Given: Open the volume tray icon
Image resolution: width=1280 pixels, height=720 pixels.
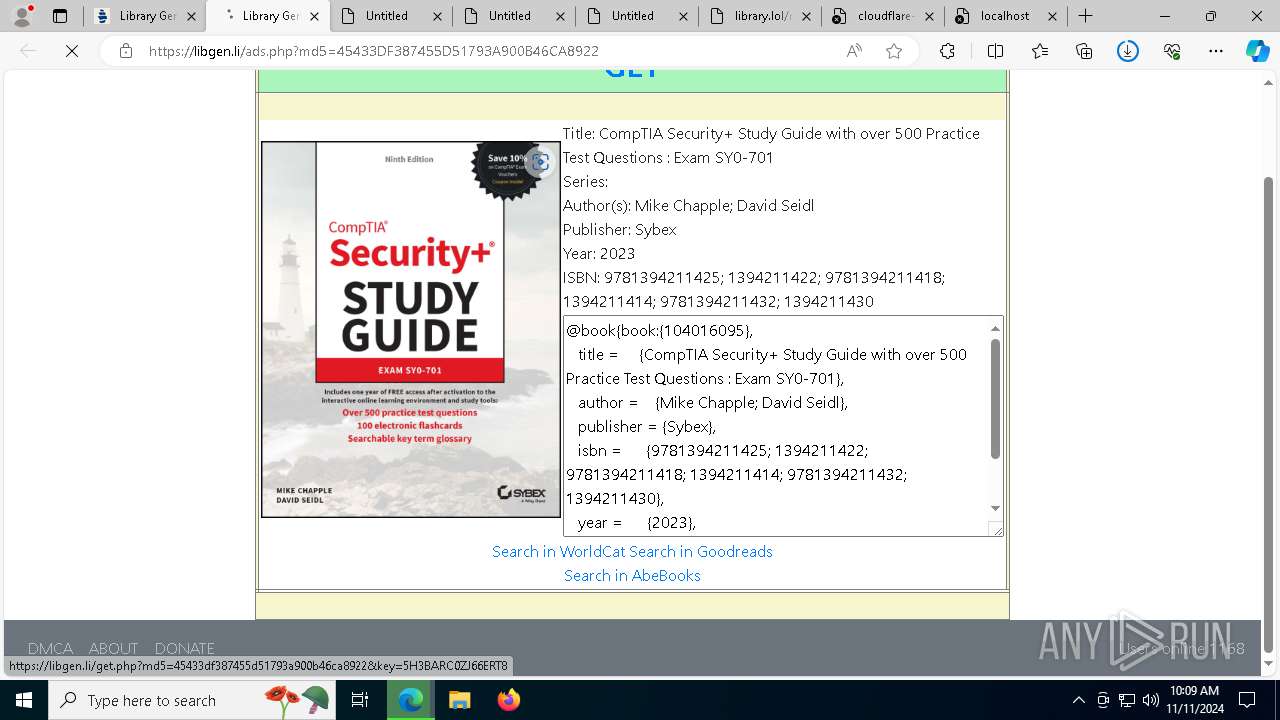Looking at the screenshot, I should [1151, 700].
